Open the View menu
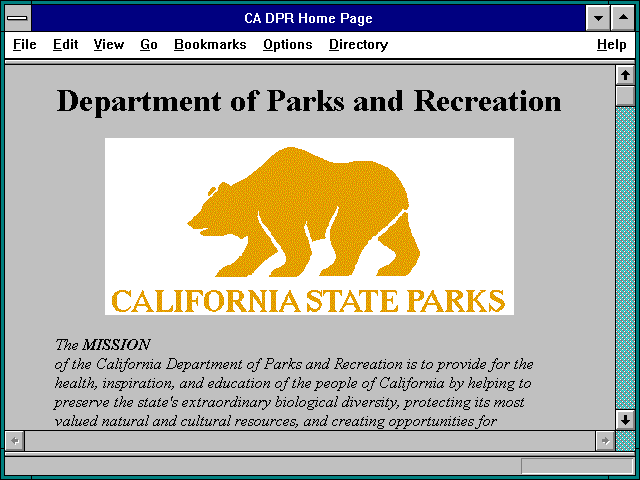This screenshot has width=640, height=480. coord(109,44)
